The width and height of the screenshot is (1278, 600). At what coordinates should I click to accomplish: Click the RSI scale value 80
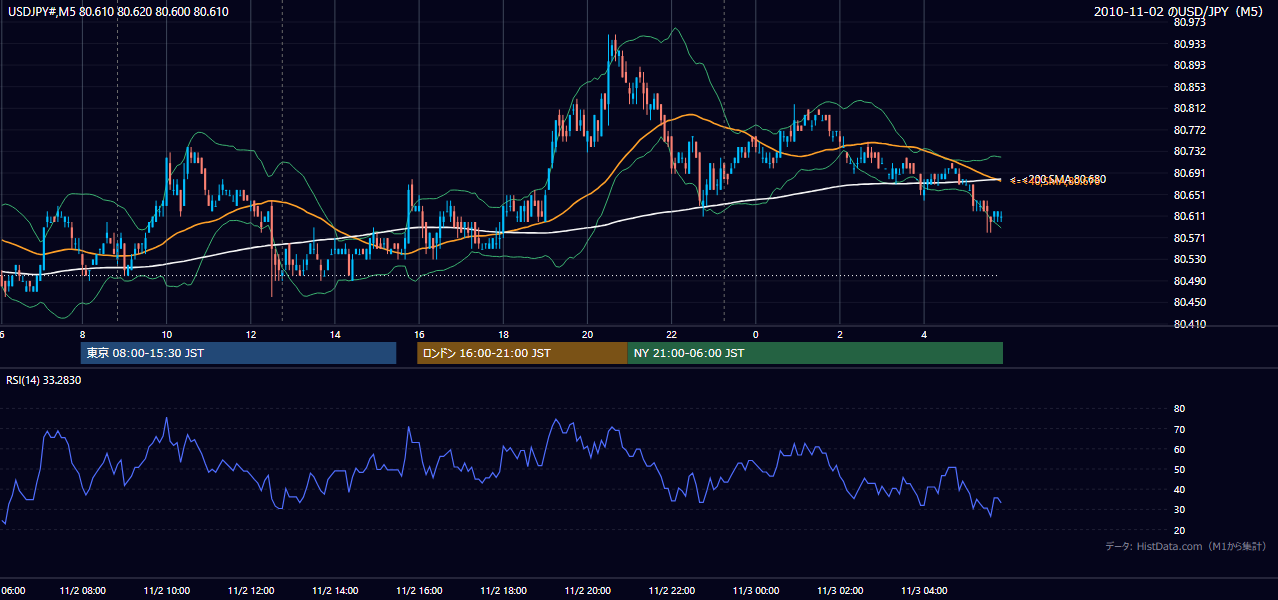pos(1180,409)
